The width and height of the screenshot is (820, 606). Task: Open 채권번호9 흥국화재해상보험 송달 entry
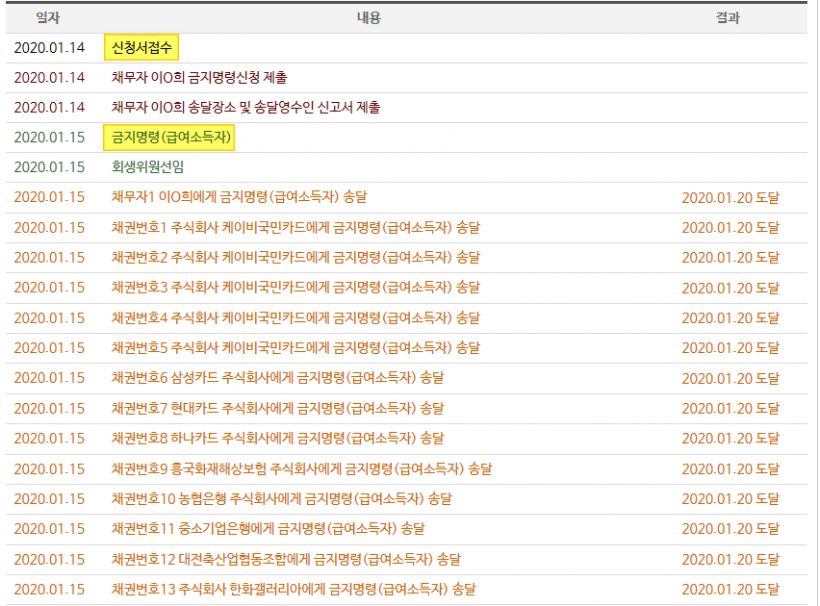(x=302, y=468)
